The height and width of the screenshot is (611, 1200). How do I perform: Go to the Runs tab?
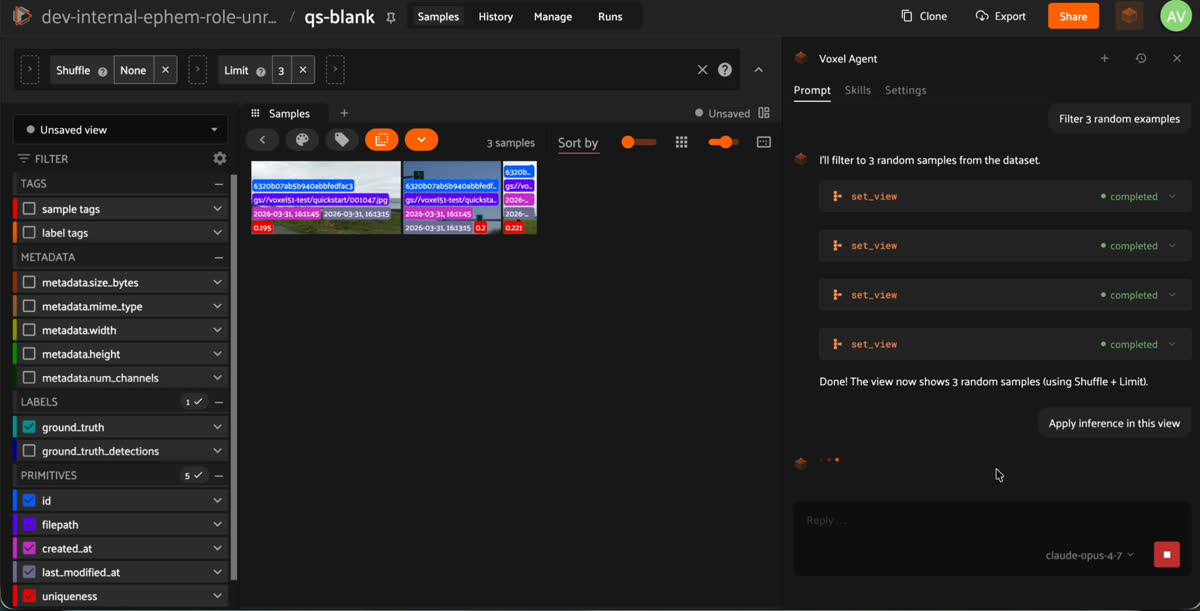coord(610,17)
